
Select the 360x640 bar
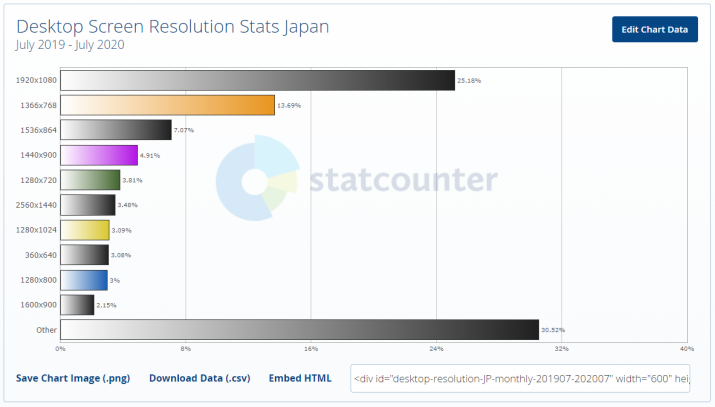(84, 255)
